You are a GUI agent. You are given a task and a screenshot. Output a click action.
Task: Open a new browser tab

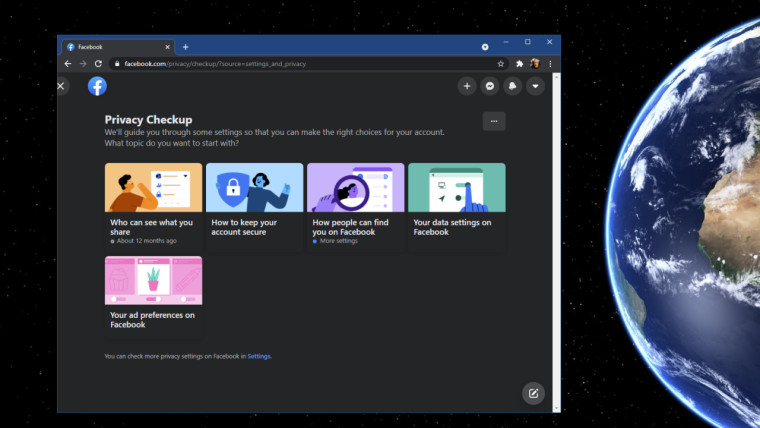[x=185, y=47]
